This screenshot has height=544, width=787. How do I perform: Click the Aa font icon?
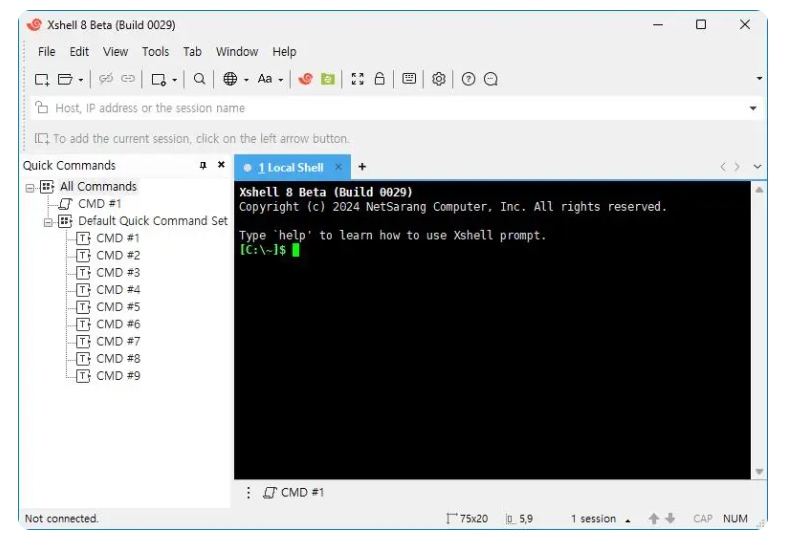(x=265, y=79)
